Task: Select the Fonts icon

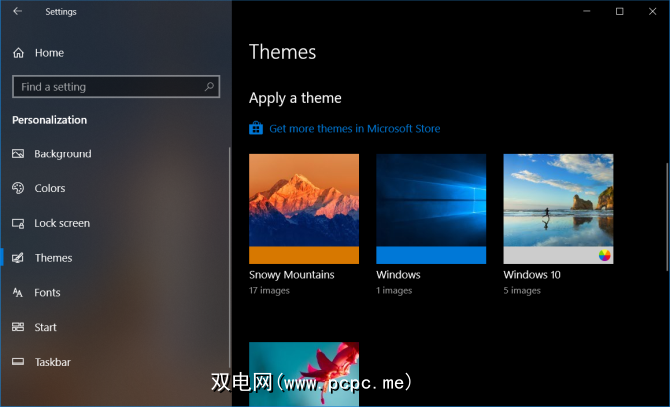Action: click(18, 293)
